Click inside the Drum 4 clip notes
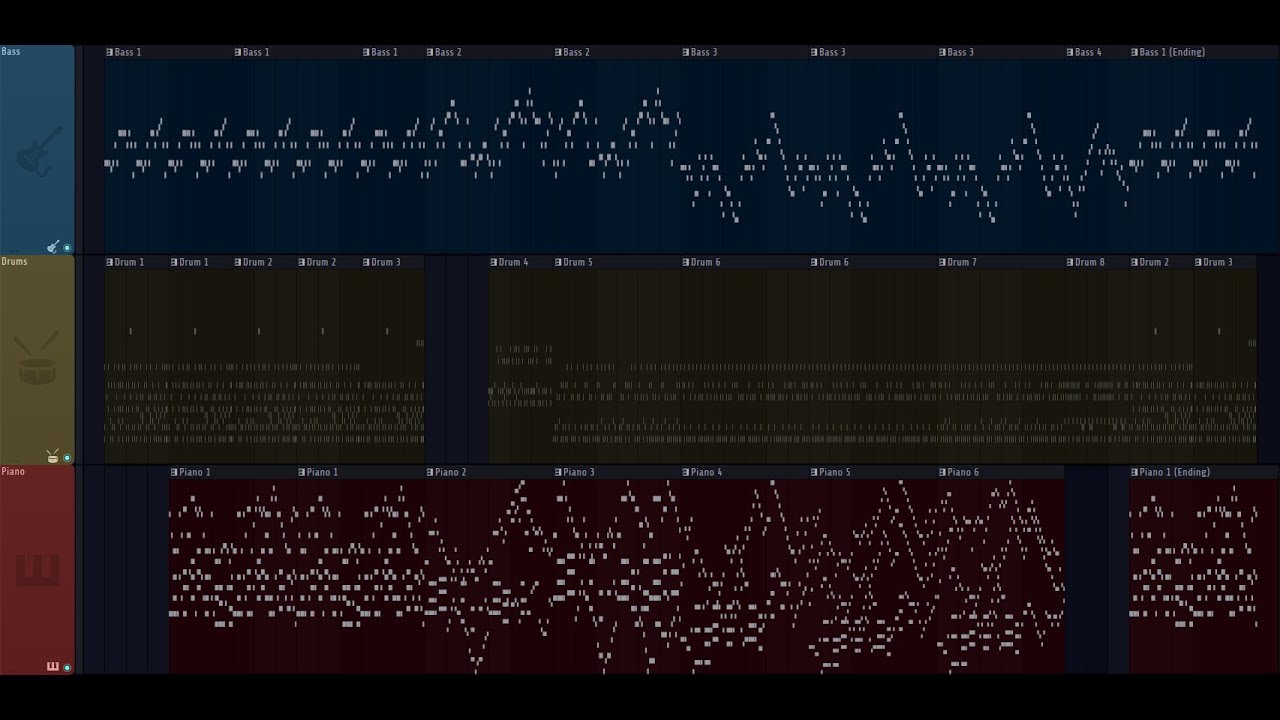 click(521, 365)
